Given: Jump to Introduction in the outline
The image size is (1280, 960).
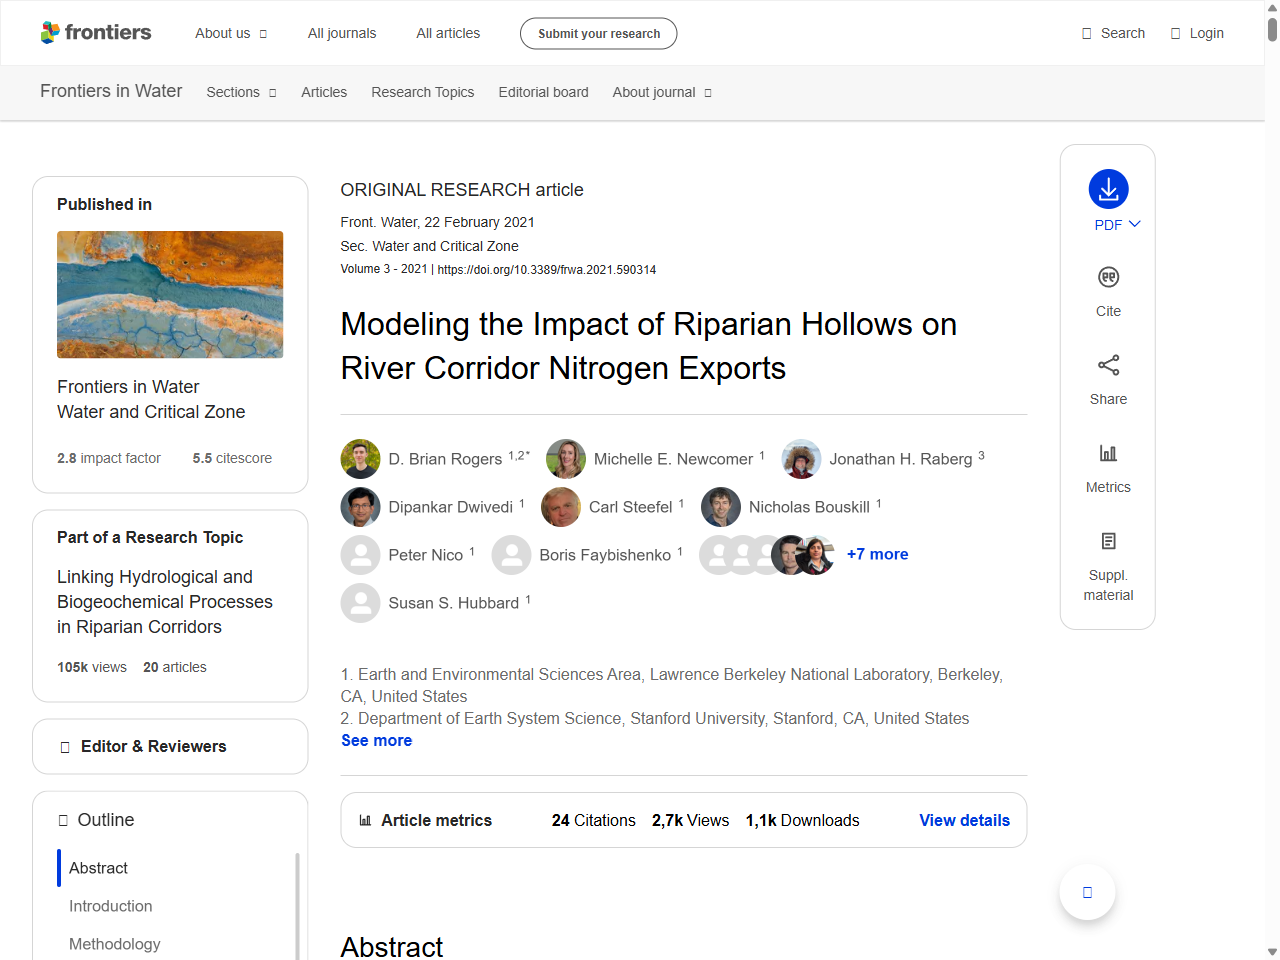Looking at the screenshot, I should click(x=111, y=906).
